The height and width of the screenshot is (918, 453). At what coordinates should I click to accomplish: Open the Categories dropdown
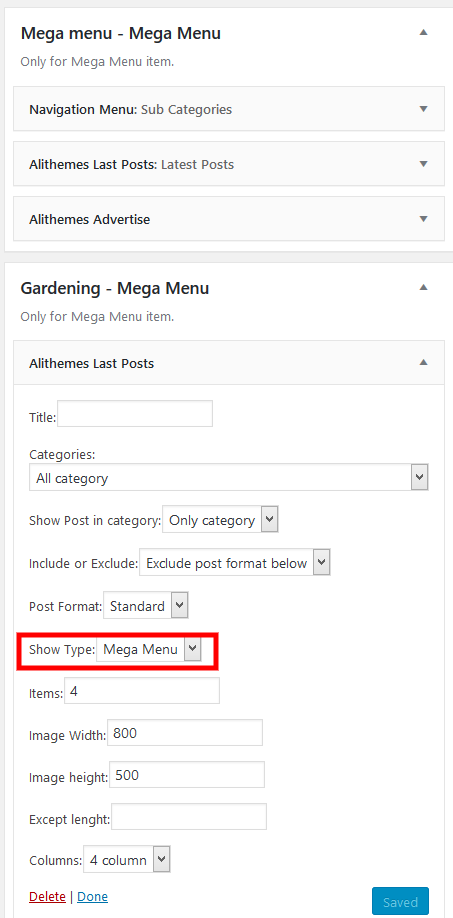[x=229, y=477]
